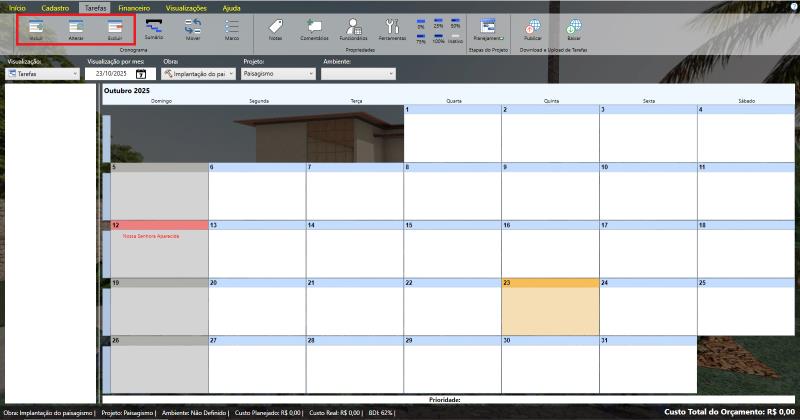Open the Cadastro tab

point(55,7)
